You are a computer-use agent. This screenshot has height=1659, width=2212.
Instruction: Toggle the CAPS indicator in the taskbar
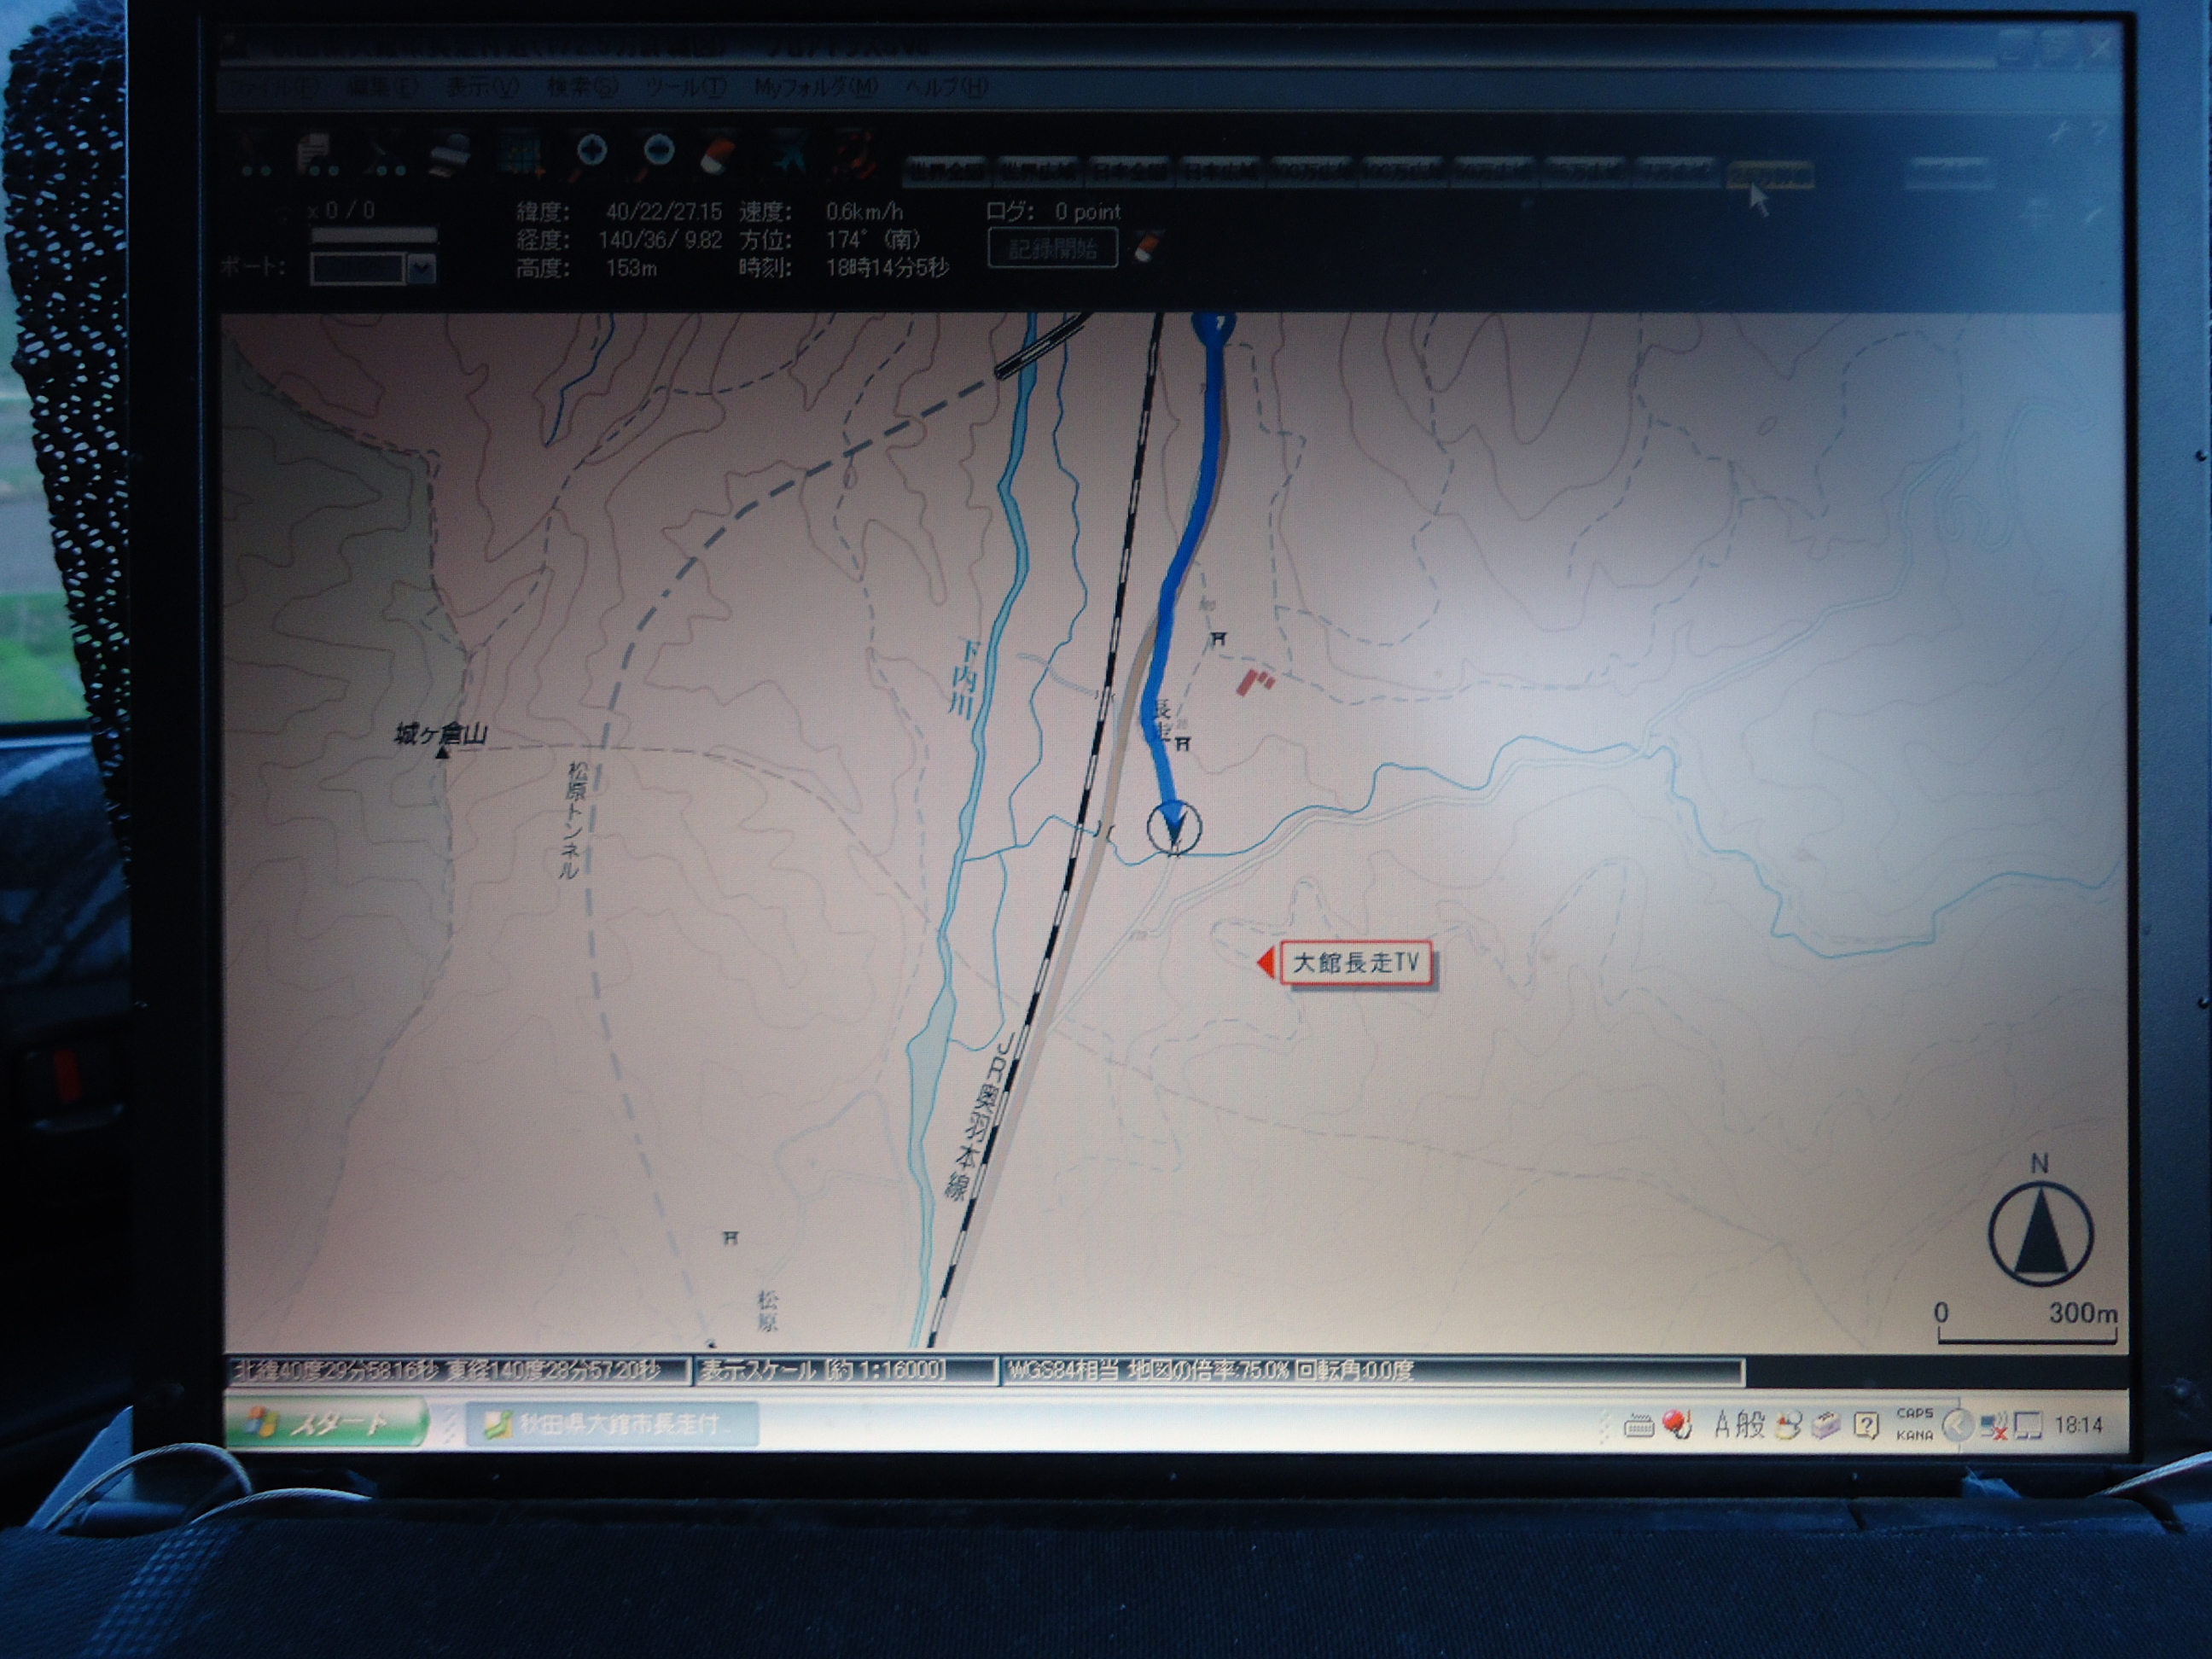tap(1914, 1413)
